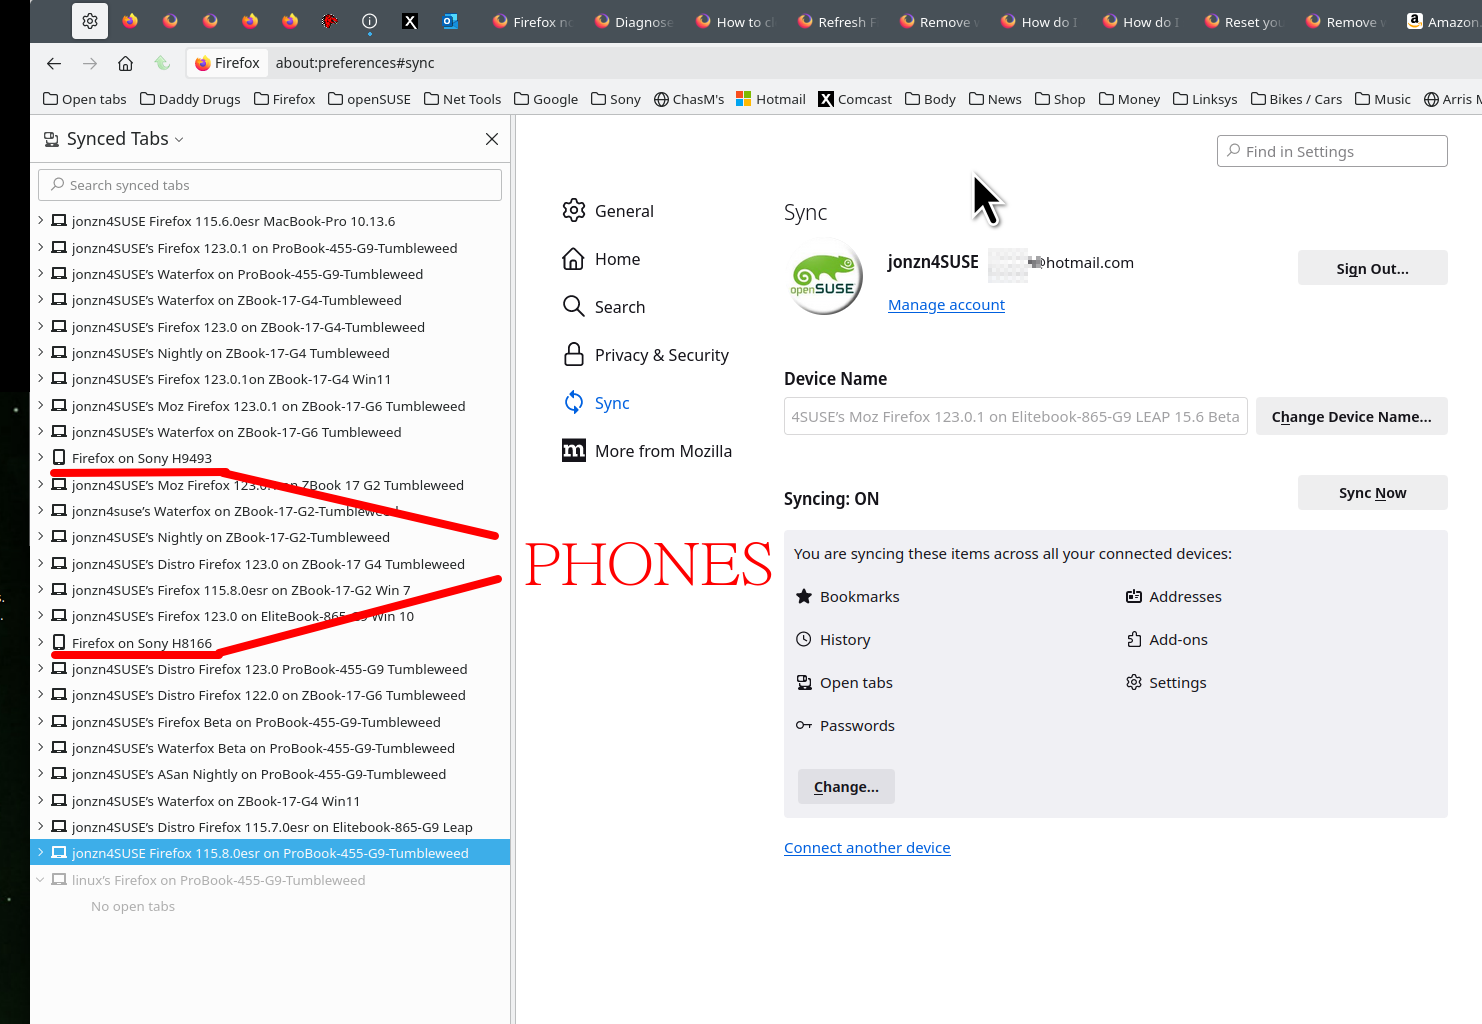Screen dimensions: 1482x1024
Task: Click the Firefox identity icon in the address bar
Action: coord(228,63)
